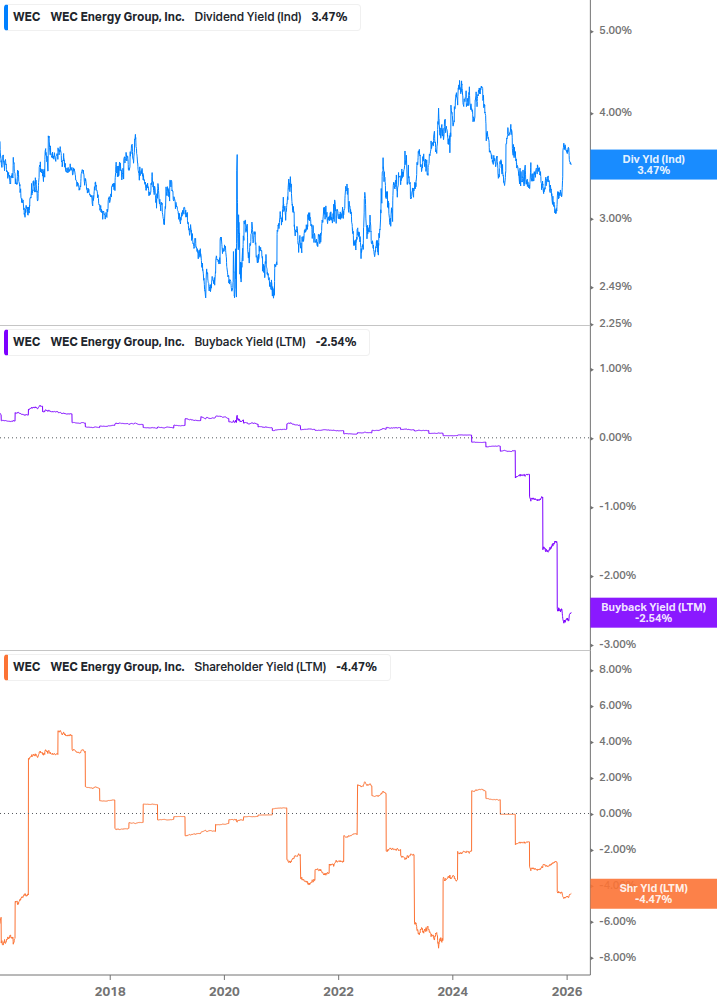Click the 1.00% tick on the buyback yield axis
This screenshot has width=717, height=1005.
(x=615, y=369)
